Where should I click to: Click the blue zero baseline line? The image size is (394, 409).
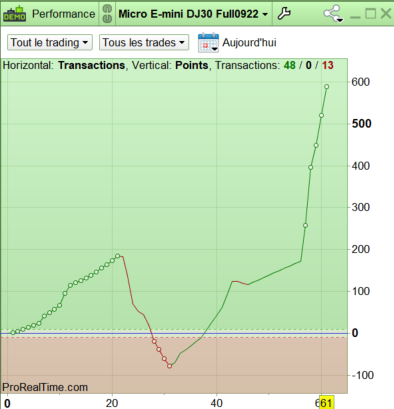pos(174,333)
